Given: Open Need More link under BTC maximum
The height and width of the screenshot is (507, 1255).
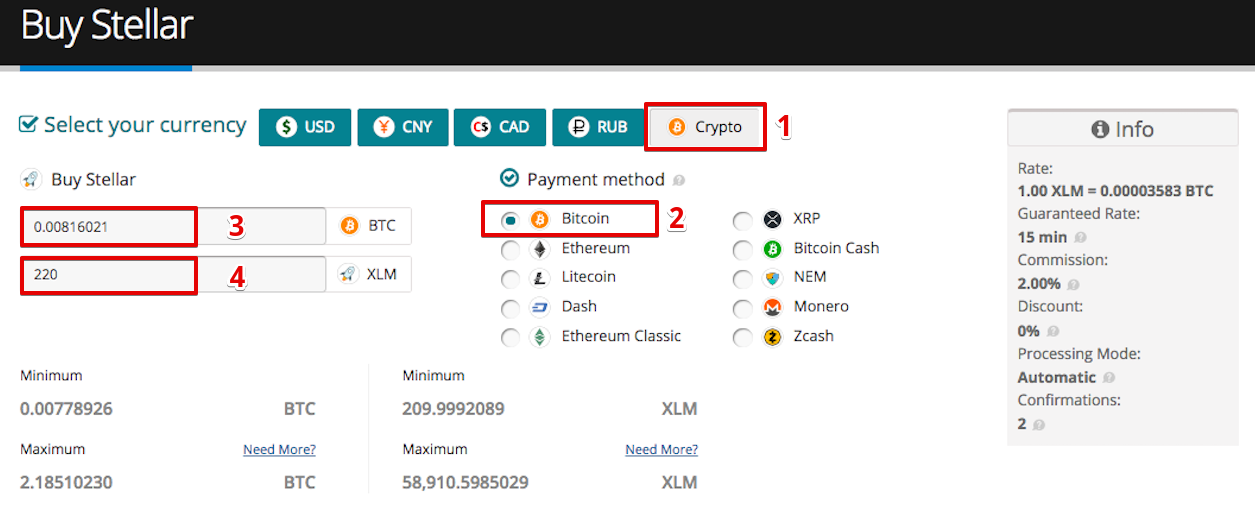Looking at the screenshot, I should click(x=279, y=450).
